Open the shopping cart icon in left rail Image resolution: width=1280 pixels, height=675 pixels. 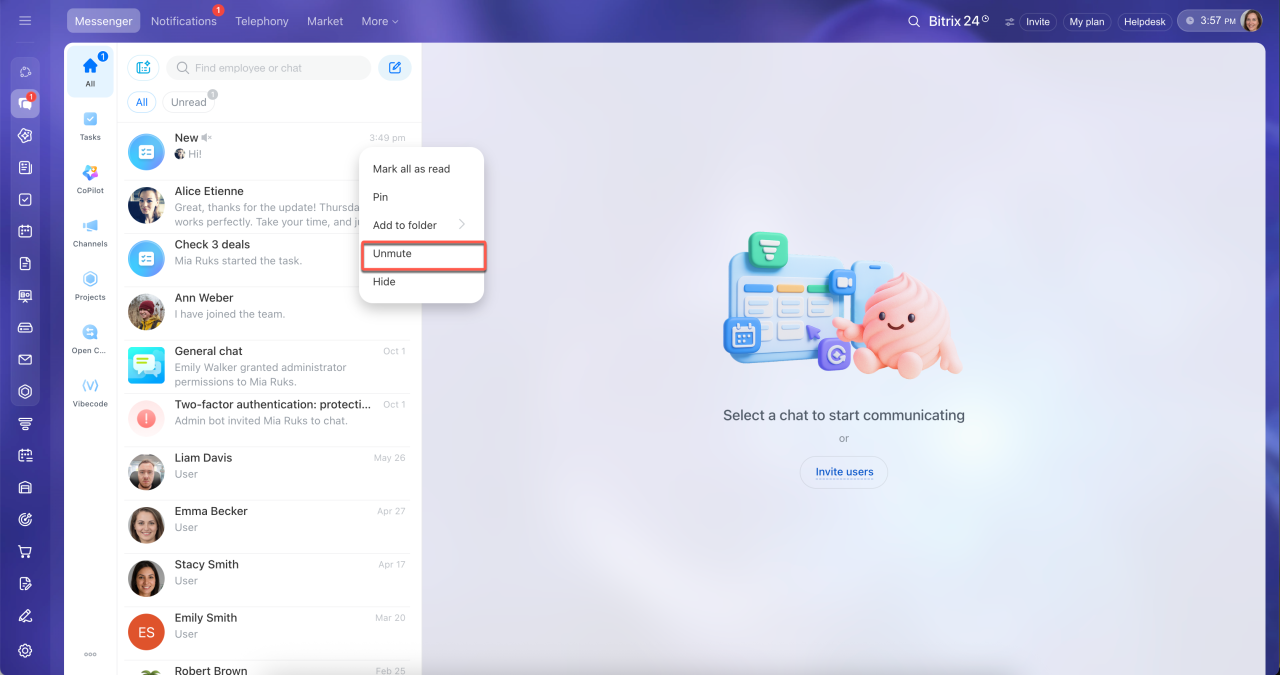pyautogui.click(x=25, y=551)
